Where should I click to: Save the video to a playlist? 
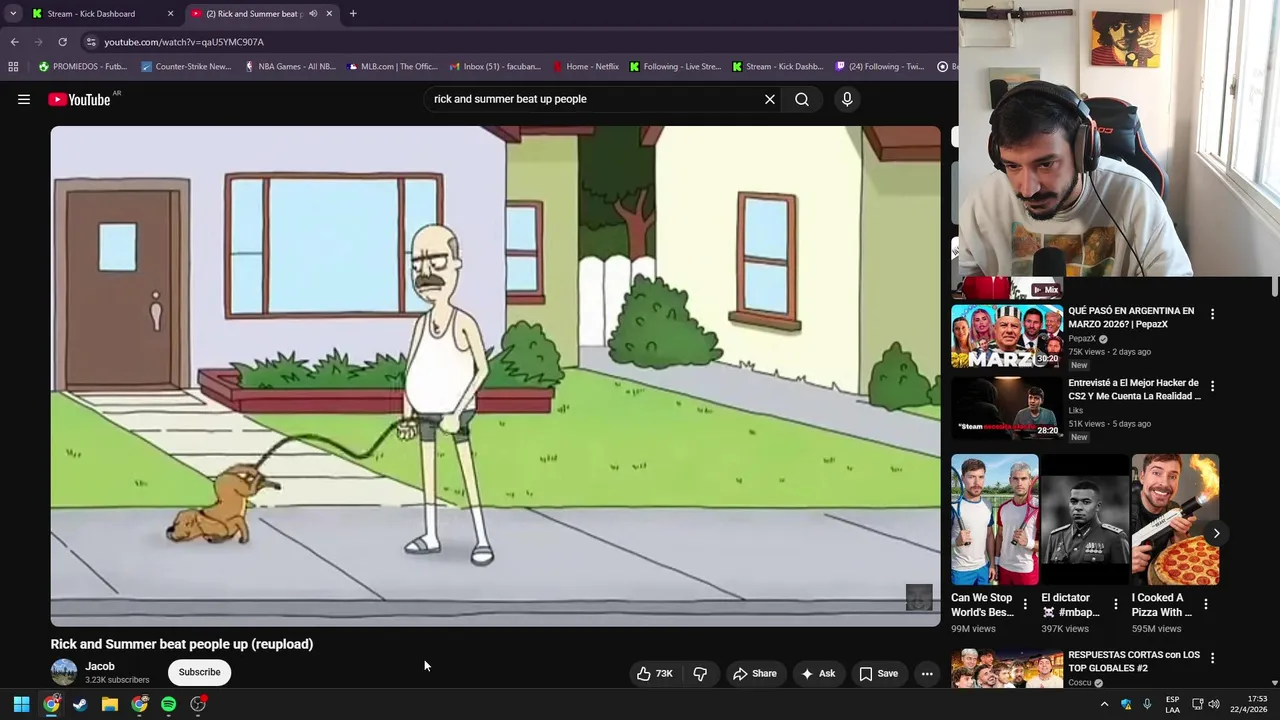tap(879, 673)
